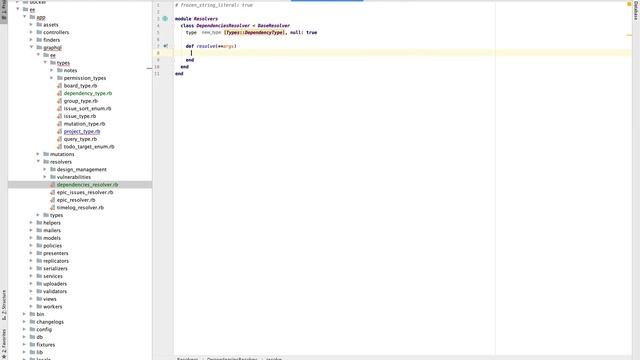Open board_type.rb in the project tree
640x360 pixels.
[80, 86]
